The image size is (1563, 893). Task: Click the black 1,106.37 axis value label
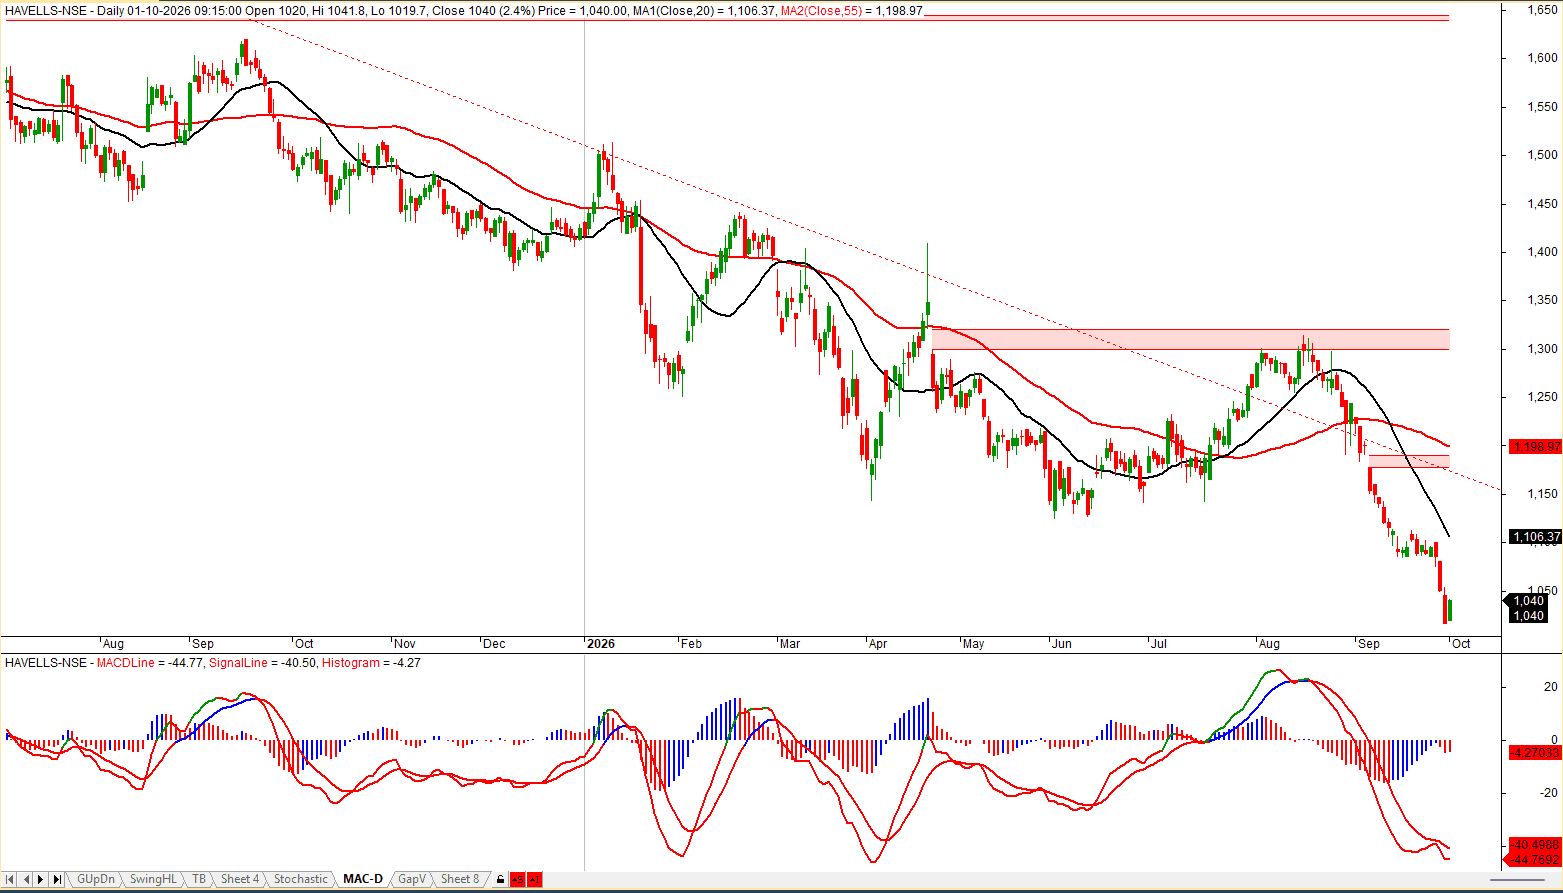click(1537, 537)
